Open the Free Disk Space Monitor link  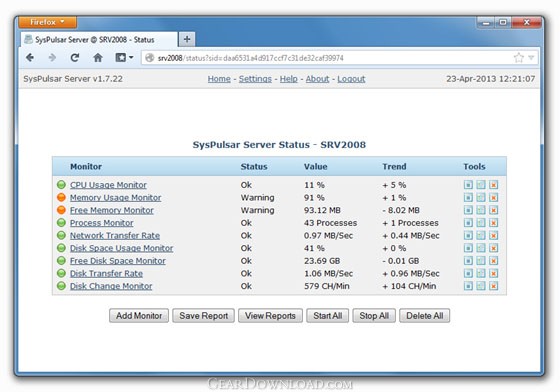[118, 261]
